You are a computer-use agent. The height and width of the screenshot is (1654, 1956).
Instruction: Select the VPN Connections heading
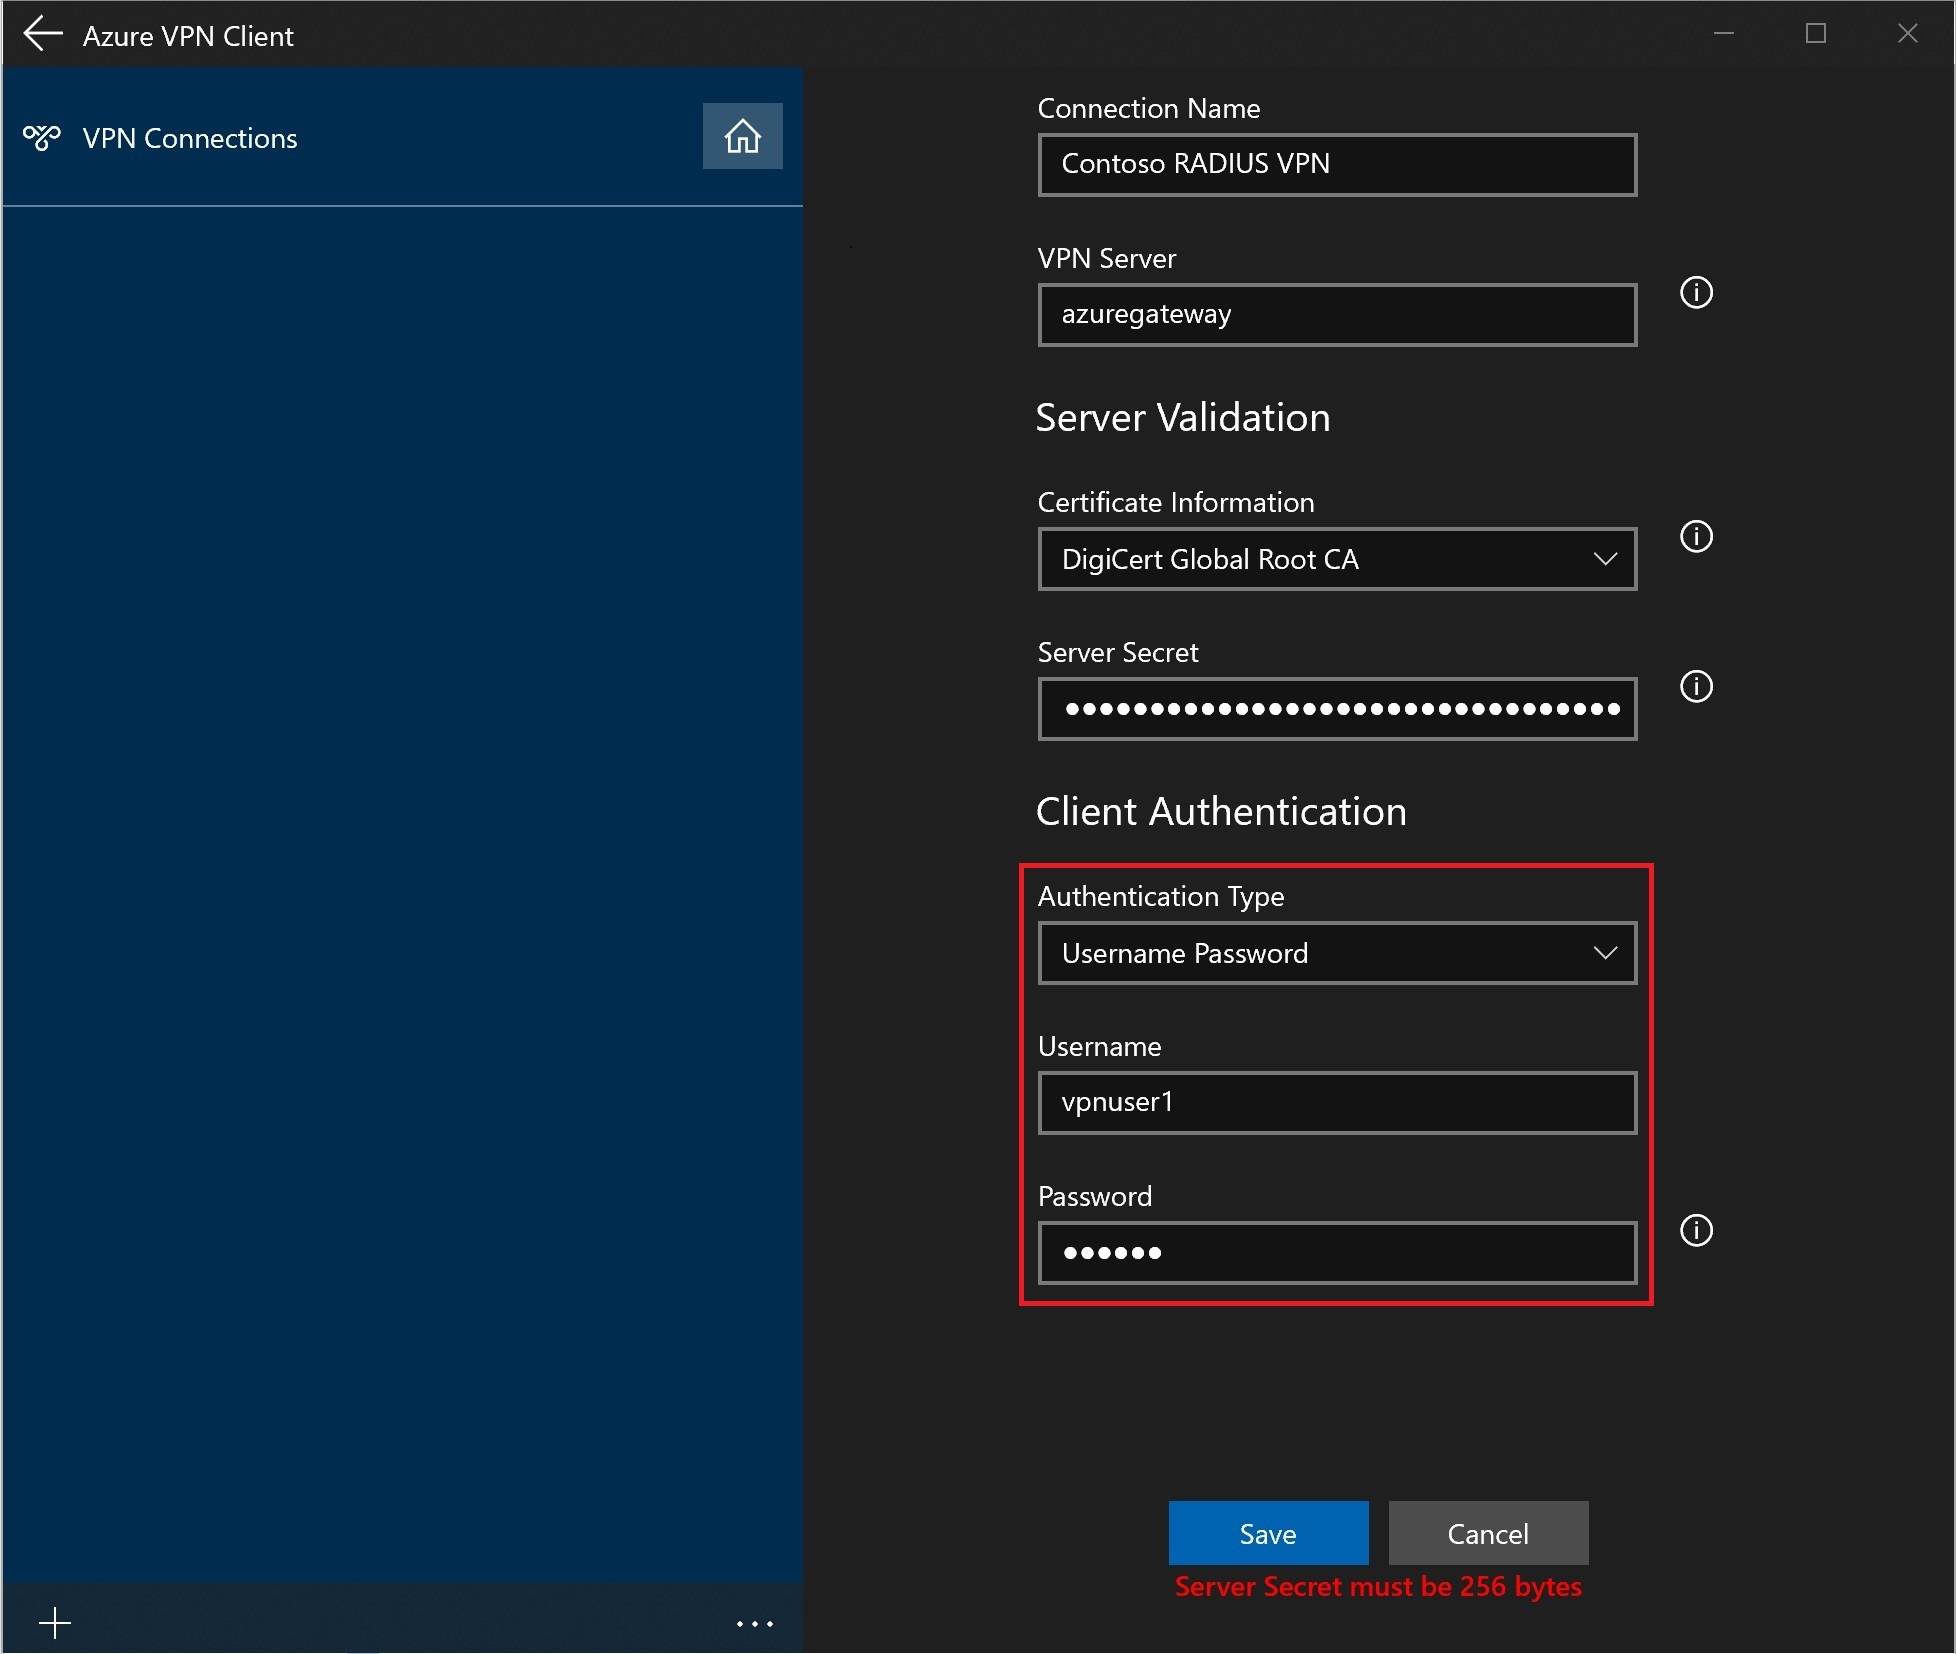pos(190,138)
